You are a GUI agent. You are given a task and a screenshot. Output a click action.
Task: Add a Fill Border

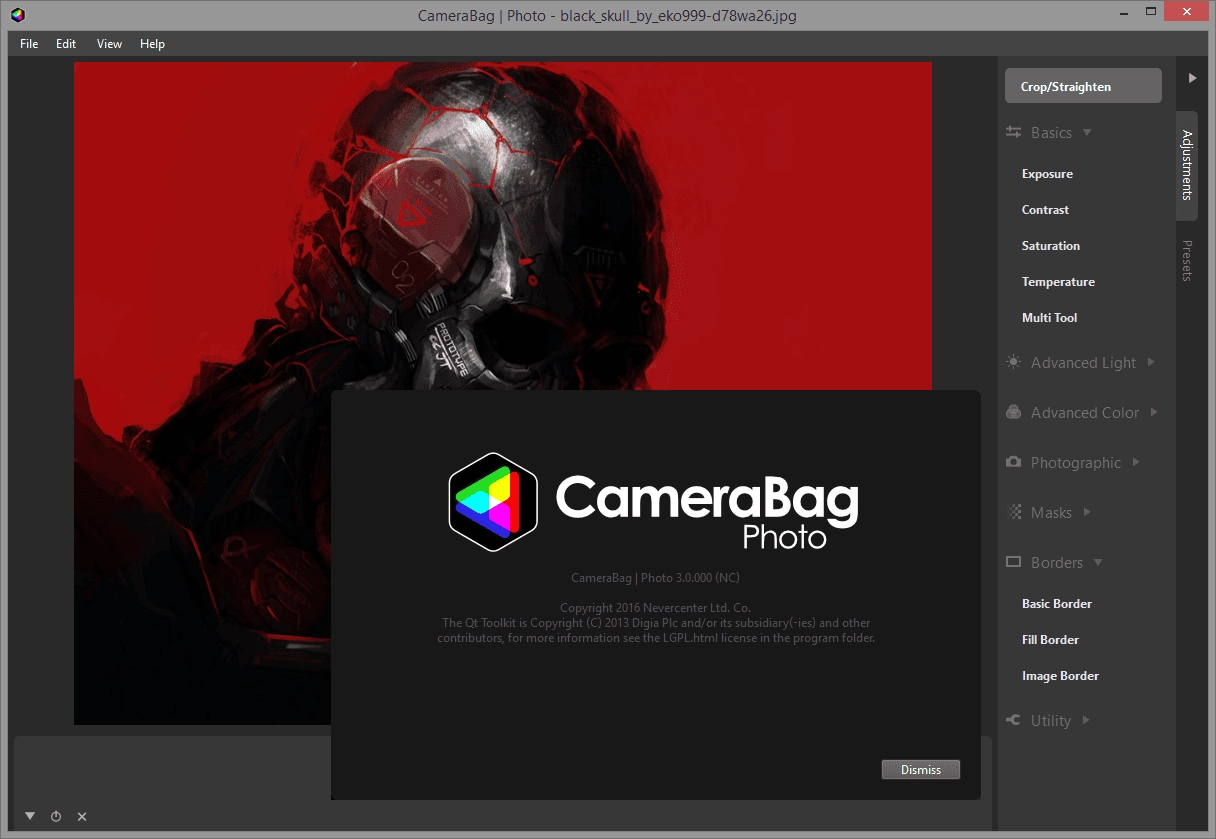(1050, 640)
